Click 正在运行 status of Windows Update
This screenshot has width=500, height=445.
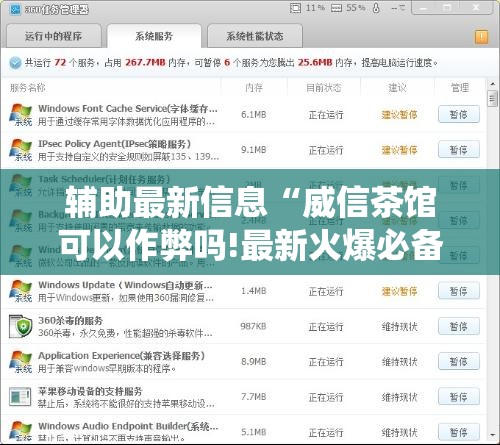tap(326, 291)
